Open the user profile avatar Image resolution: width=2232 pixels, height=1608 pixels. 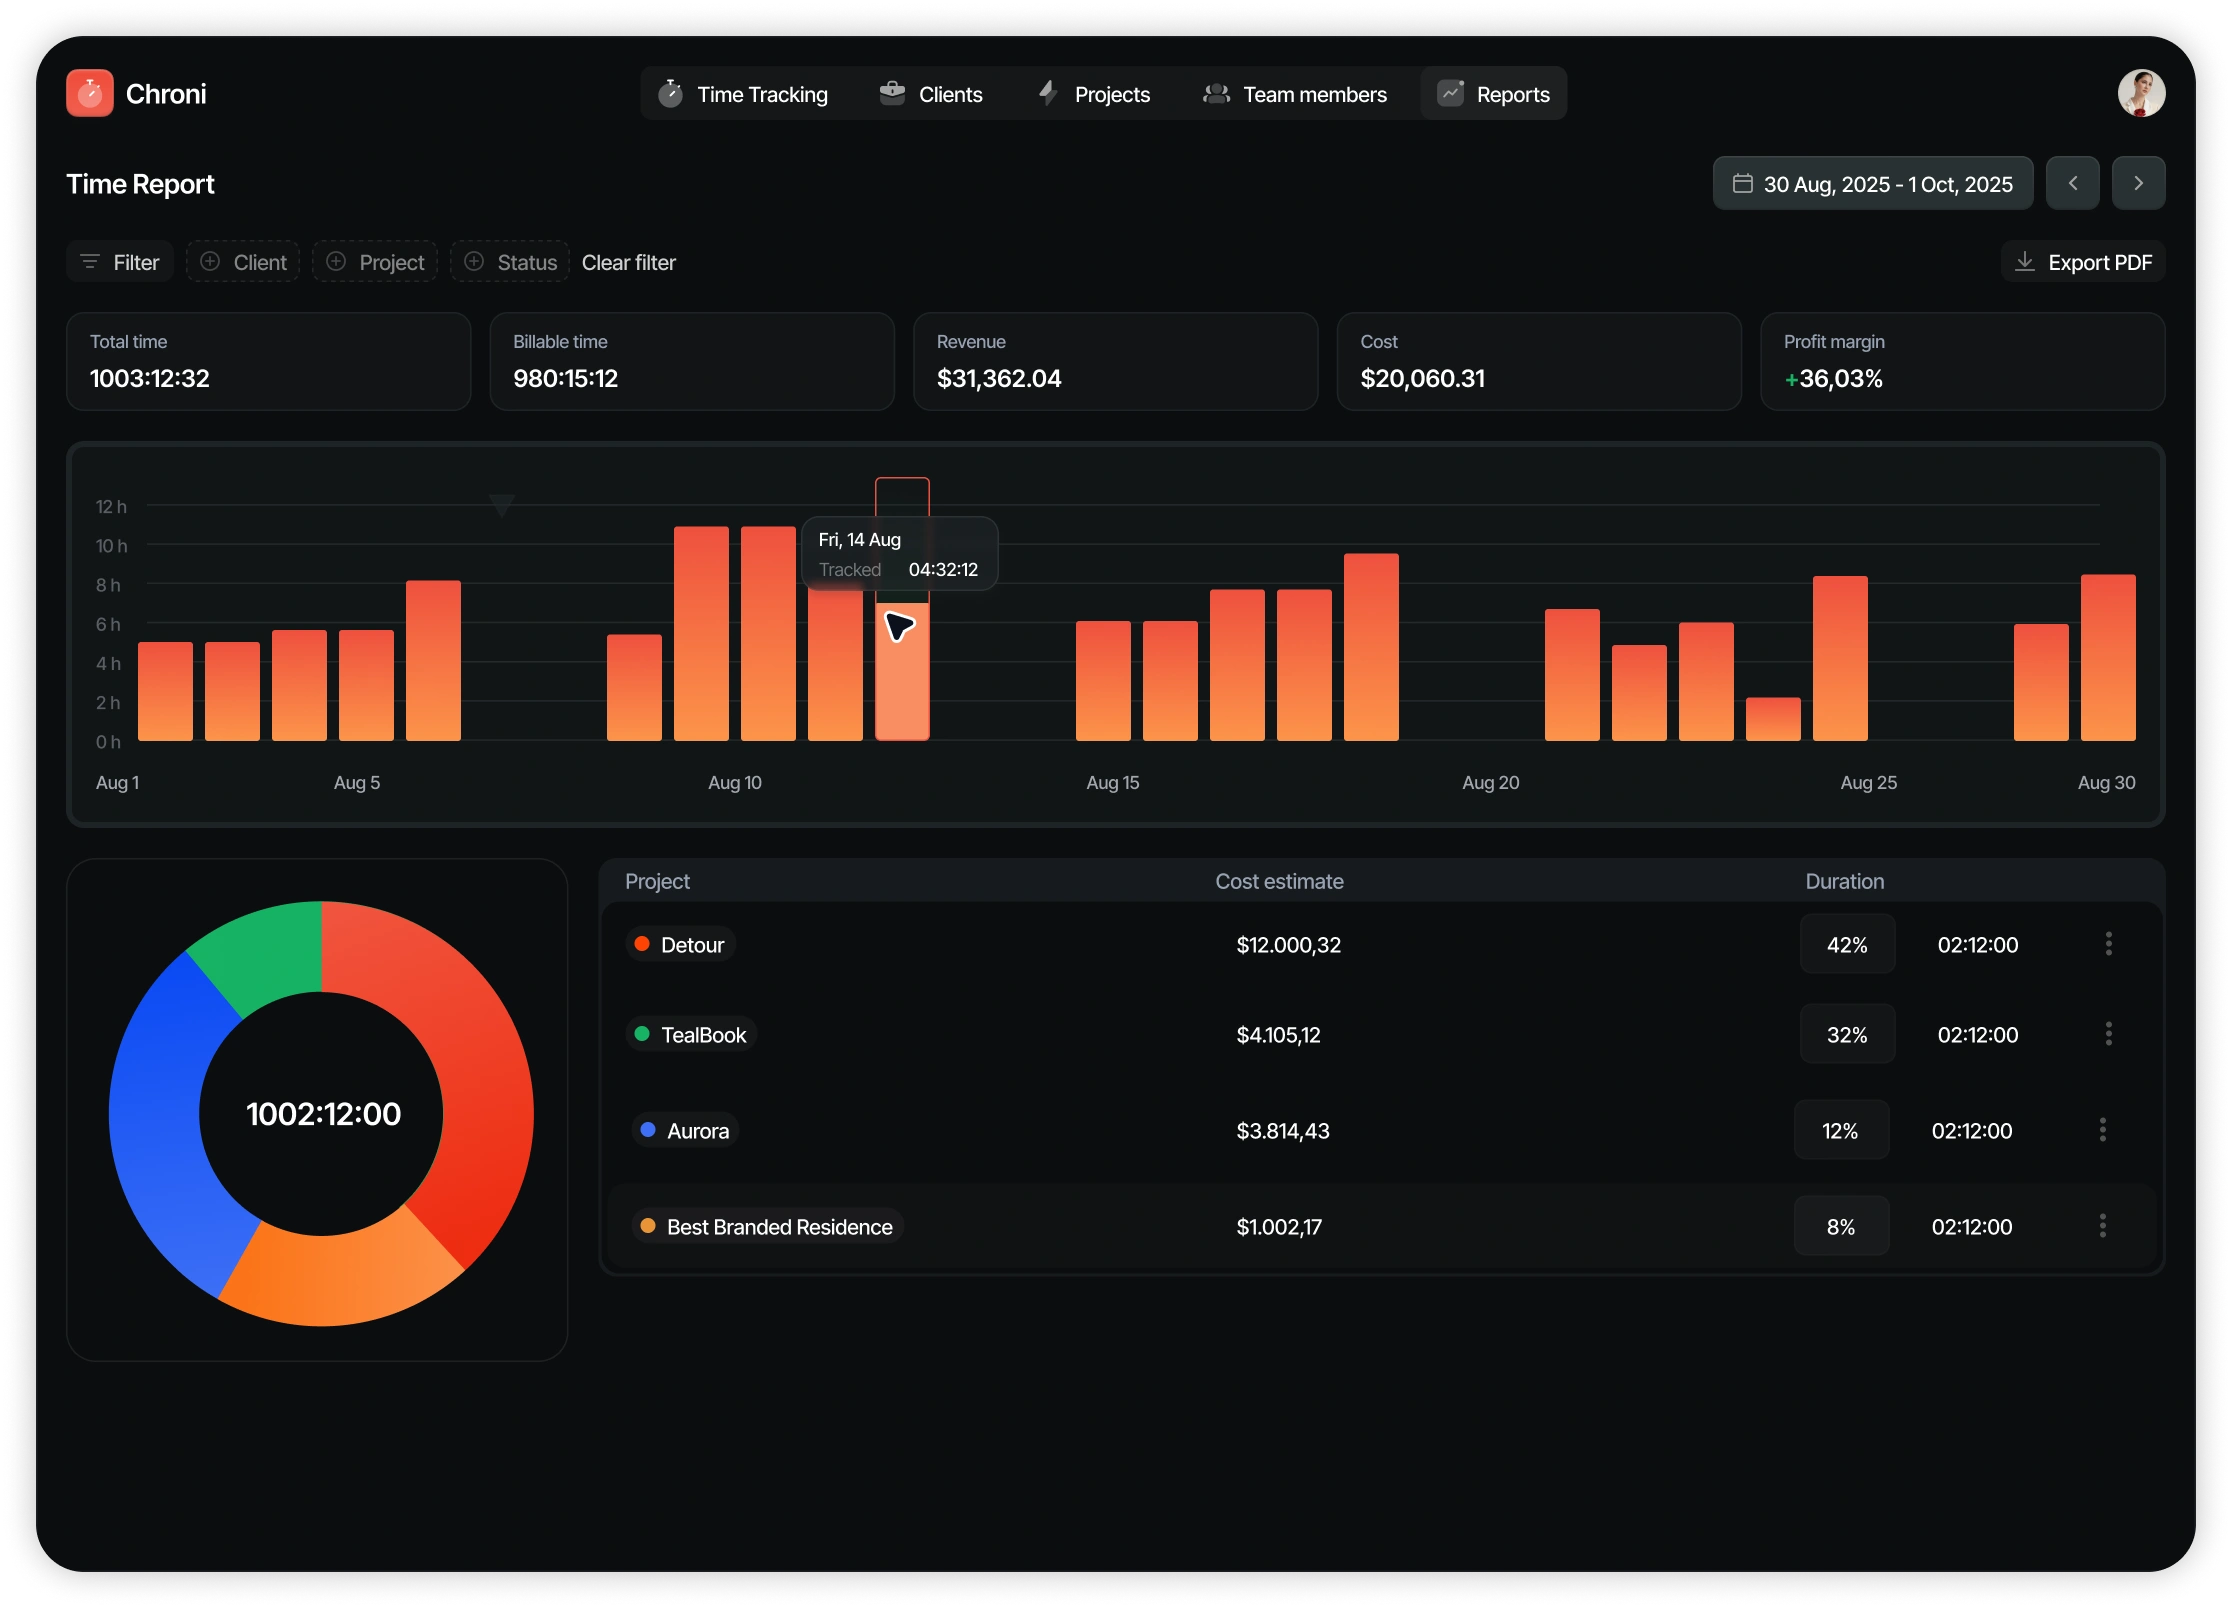pos(2141,94)
